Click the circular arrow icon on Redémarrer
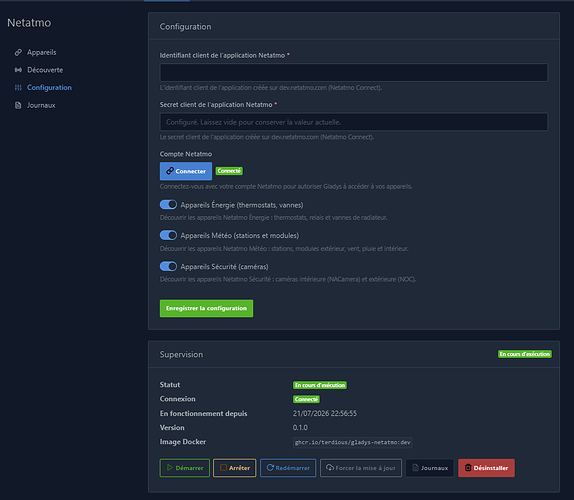 coord(270,467)
